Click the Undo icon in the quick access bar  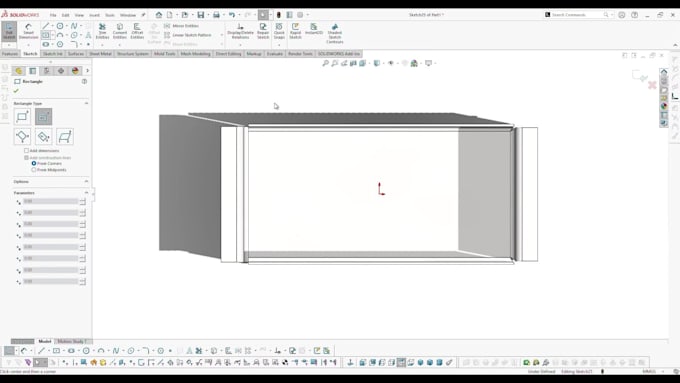232,15
